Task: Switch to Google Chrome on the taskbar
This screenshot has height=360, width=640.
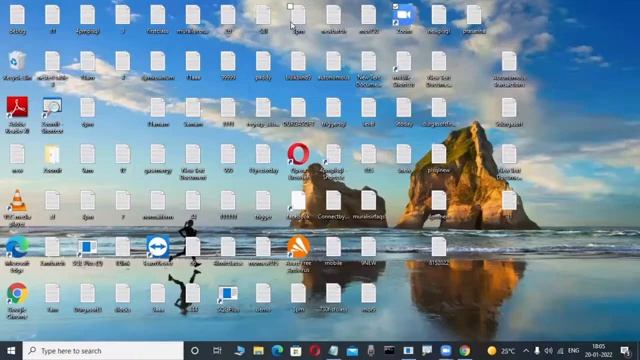Action: click(x=464, y=351)
